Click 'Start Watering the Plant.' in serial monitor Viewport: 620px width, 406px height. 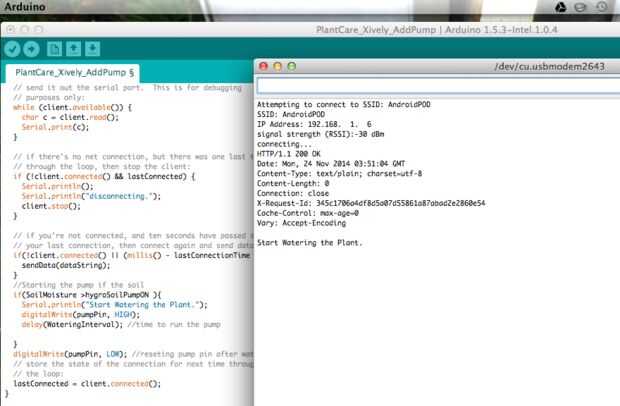310,243
